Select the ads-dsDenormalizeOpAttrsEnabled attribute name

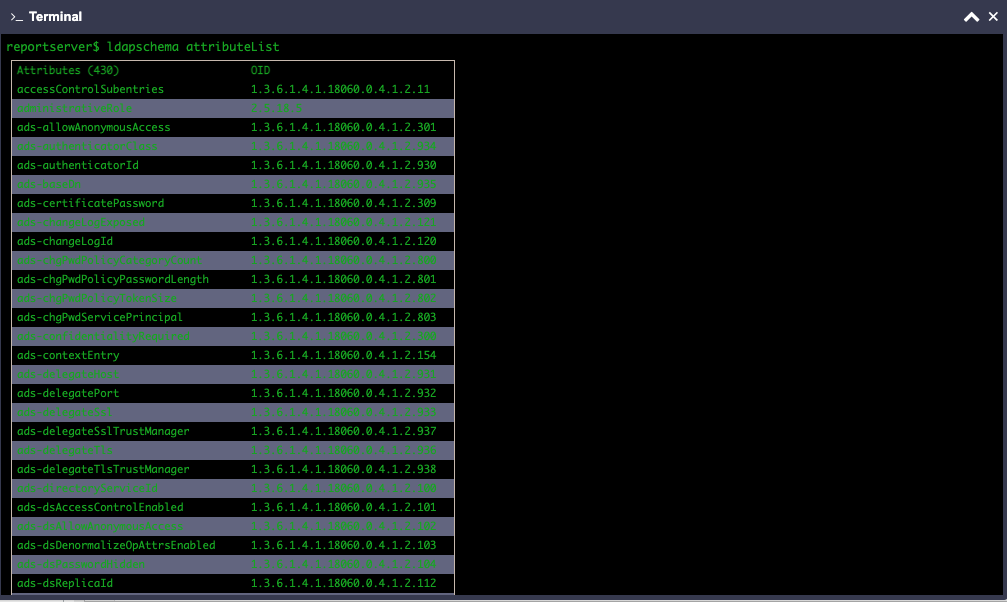pyautogui.click(x=116, y=545)
